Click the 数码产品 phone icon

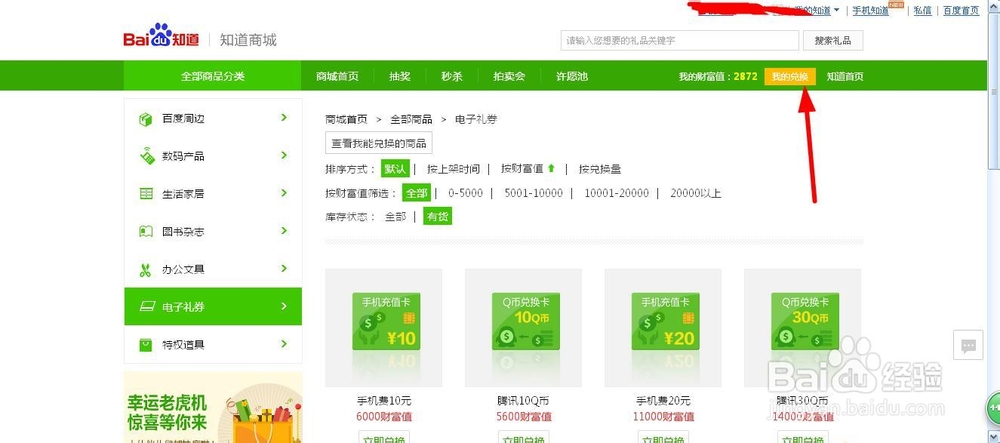147,156
